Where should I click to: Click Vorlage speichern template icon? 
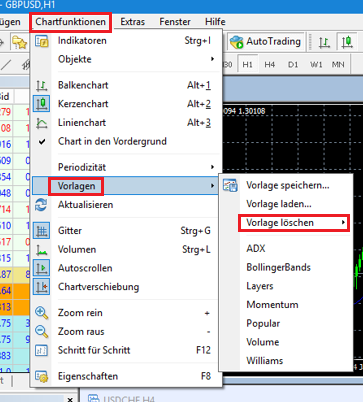pyautogui.click(x=230, y=186)
